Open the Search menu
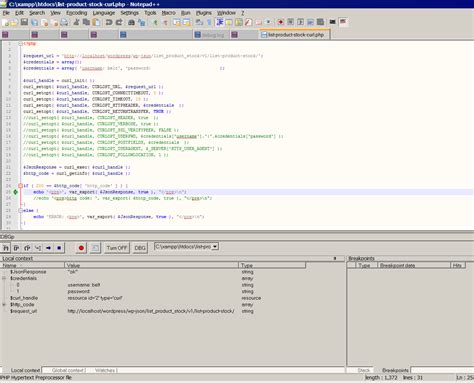 (x=37, y=13)
